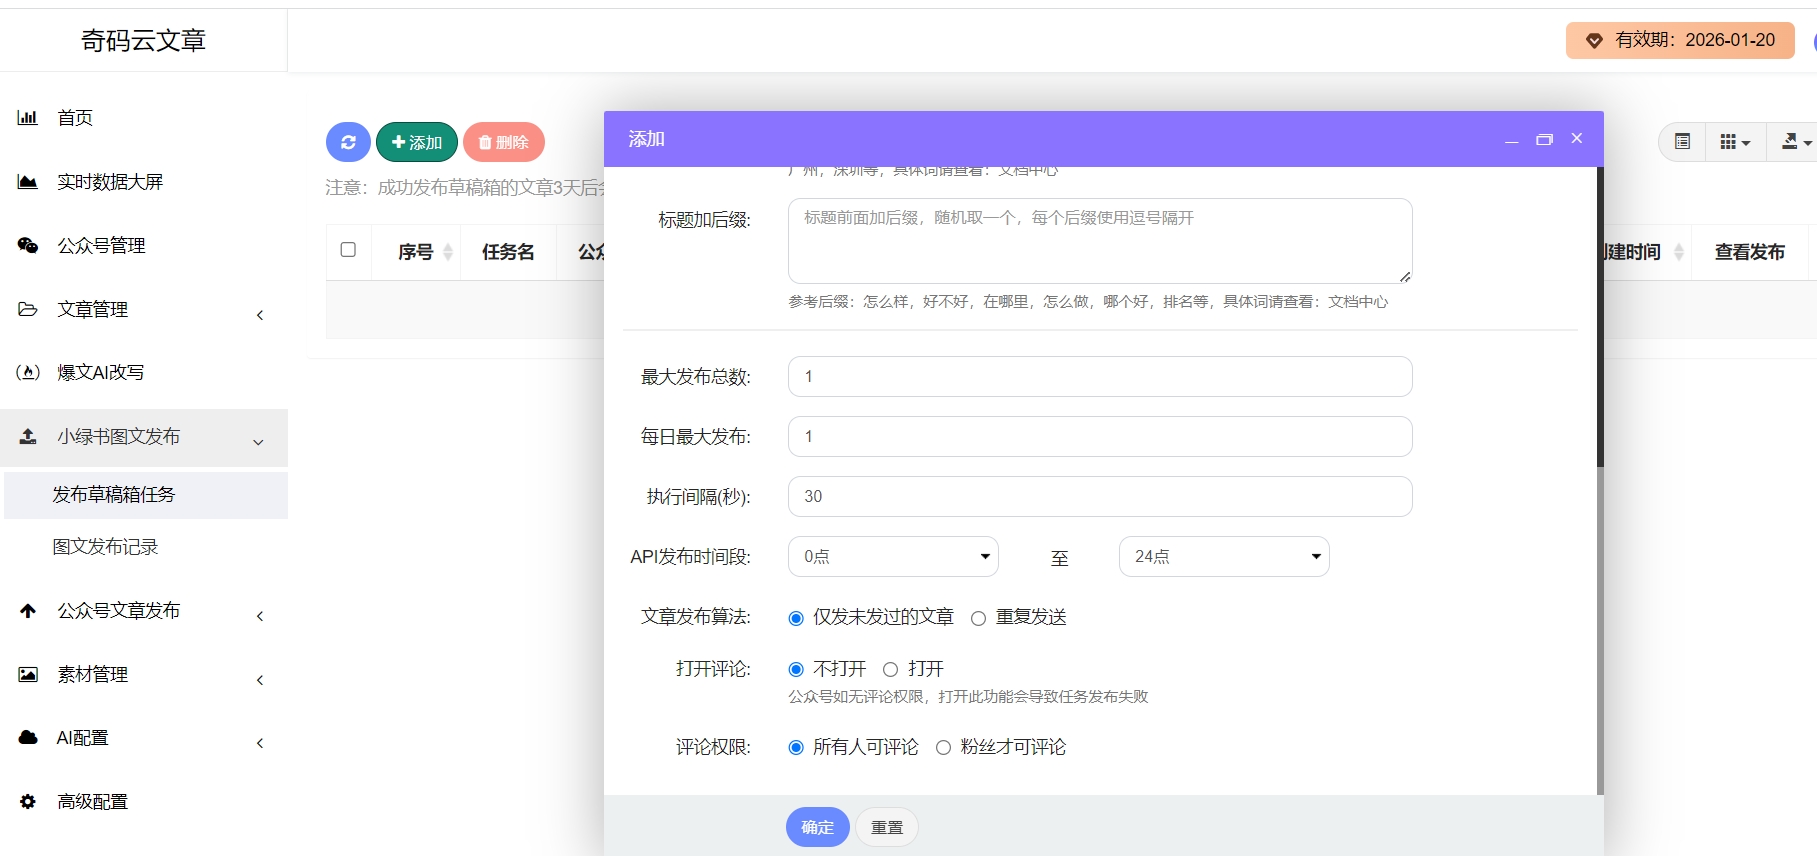Image resolution: width=1817 pixels, height=856 pixels.
Task: Open the 0点 start time dropdown
Action: tap(893, 556)
